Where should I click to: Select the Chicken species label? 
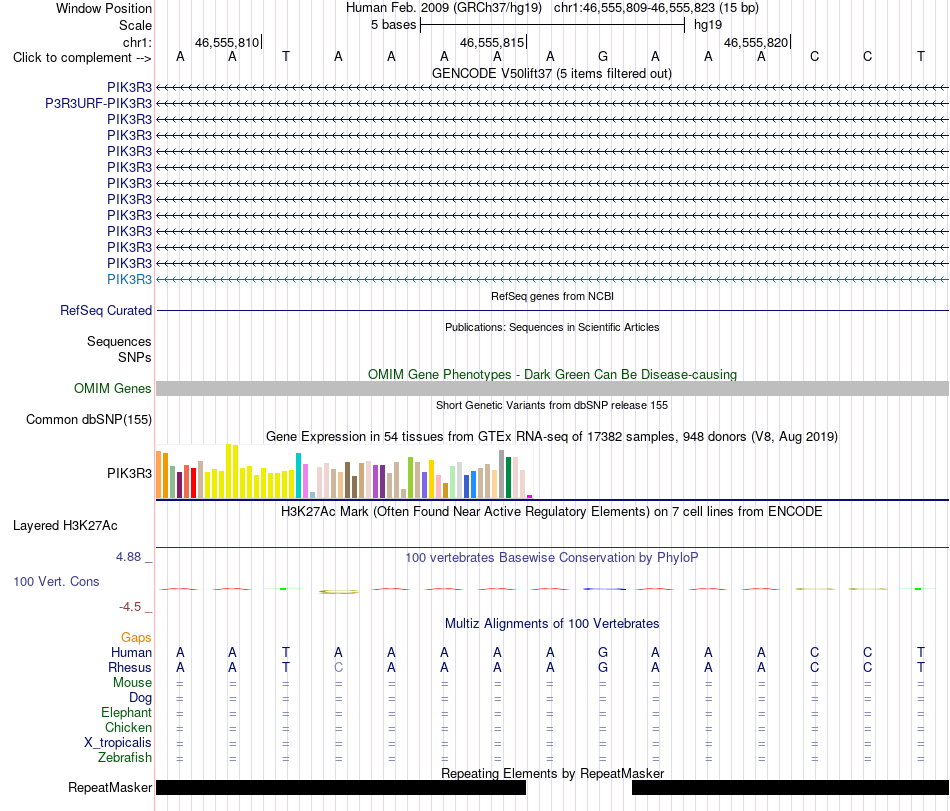pos(128,727)
